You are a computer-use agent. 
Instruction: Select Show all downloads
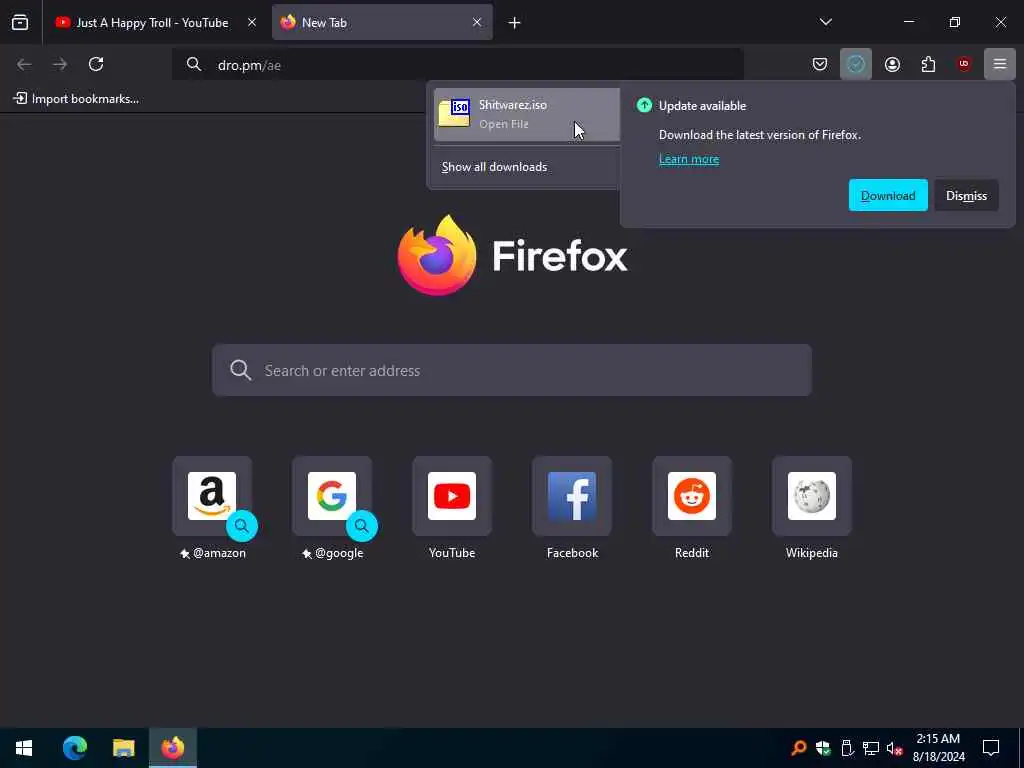(494, 167)
